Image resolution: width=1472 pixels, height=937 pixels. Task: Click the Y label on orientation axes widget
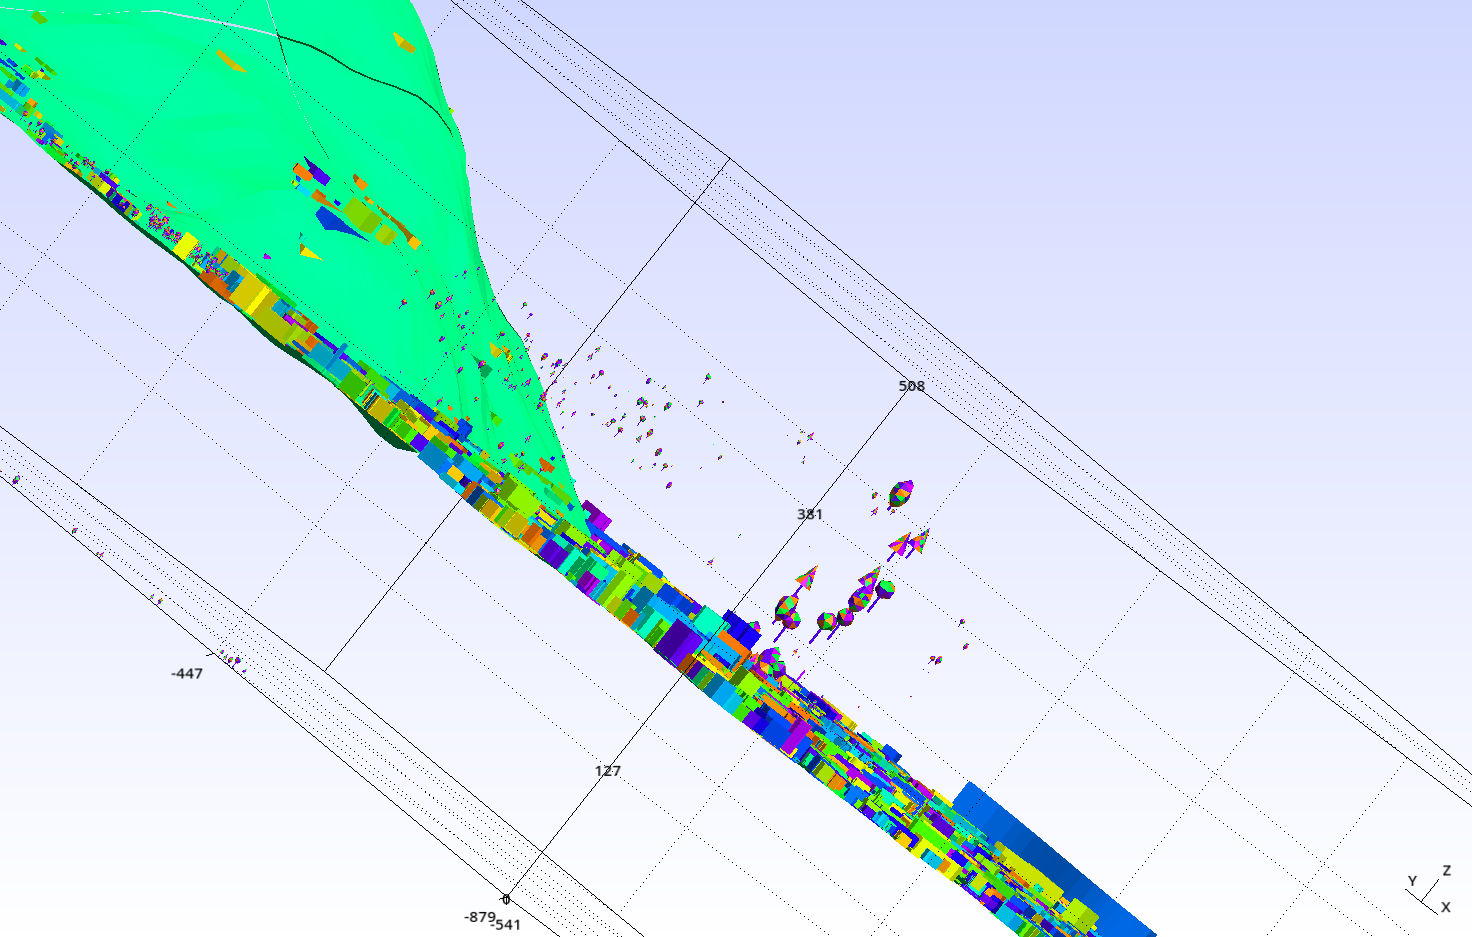click(1412, 881)
